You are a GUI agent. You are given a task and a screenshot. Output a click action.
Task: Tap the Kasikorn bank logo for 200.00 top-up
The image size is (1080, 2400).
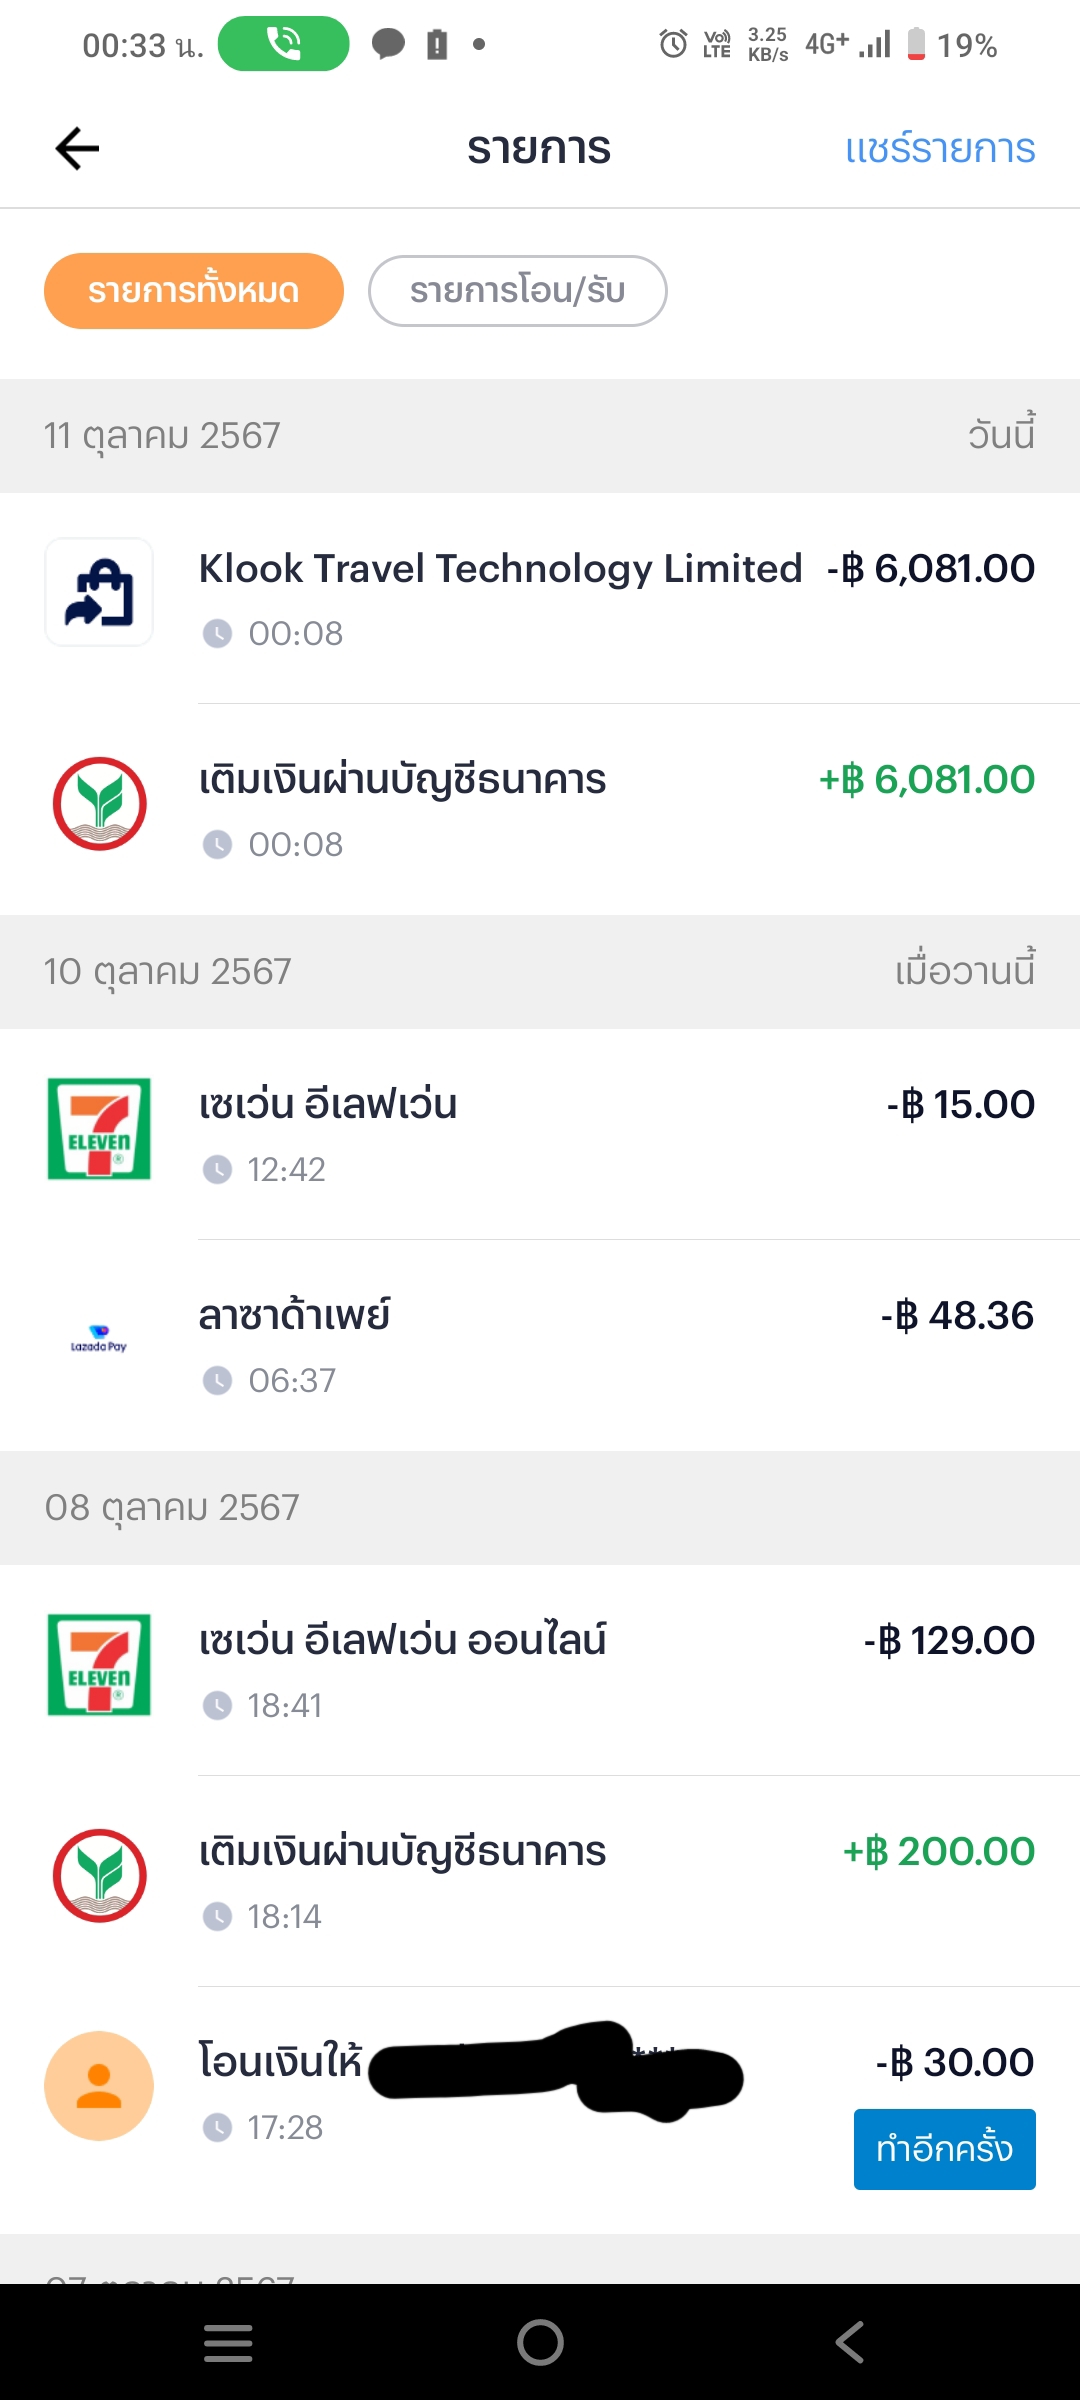pyautogui.click(x=99, y=1876)
